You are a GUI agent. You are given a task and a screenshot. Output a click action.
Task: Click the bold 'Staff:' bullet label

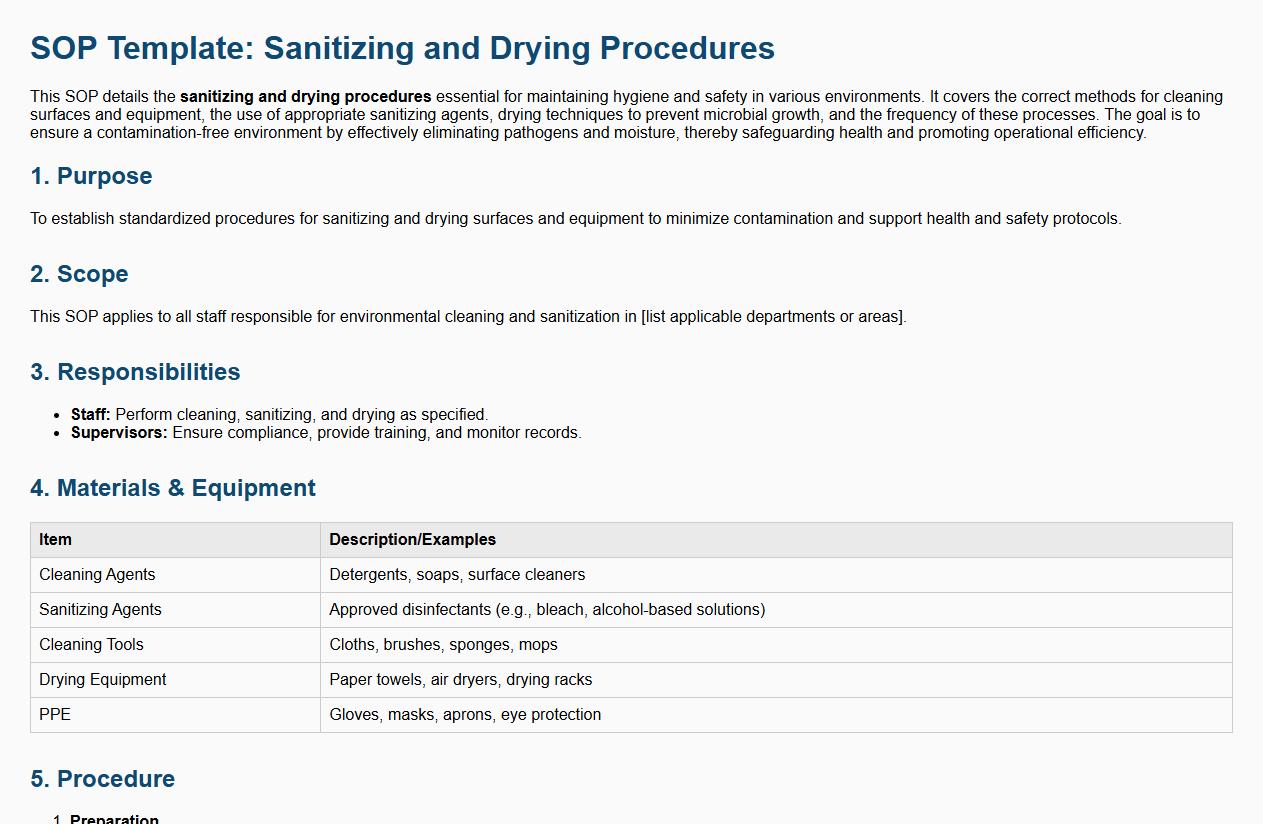[x=91, y=414]
